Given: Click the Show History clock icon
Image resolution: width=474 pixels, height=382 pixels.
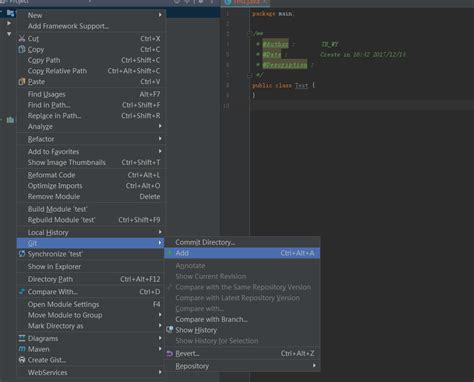Looking at the screenshot, I should tap(170, 330).
